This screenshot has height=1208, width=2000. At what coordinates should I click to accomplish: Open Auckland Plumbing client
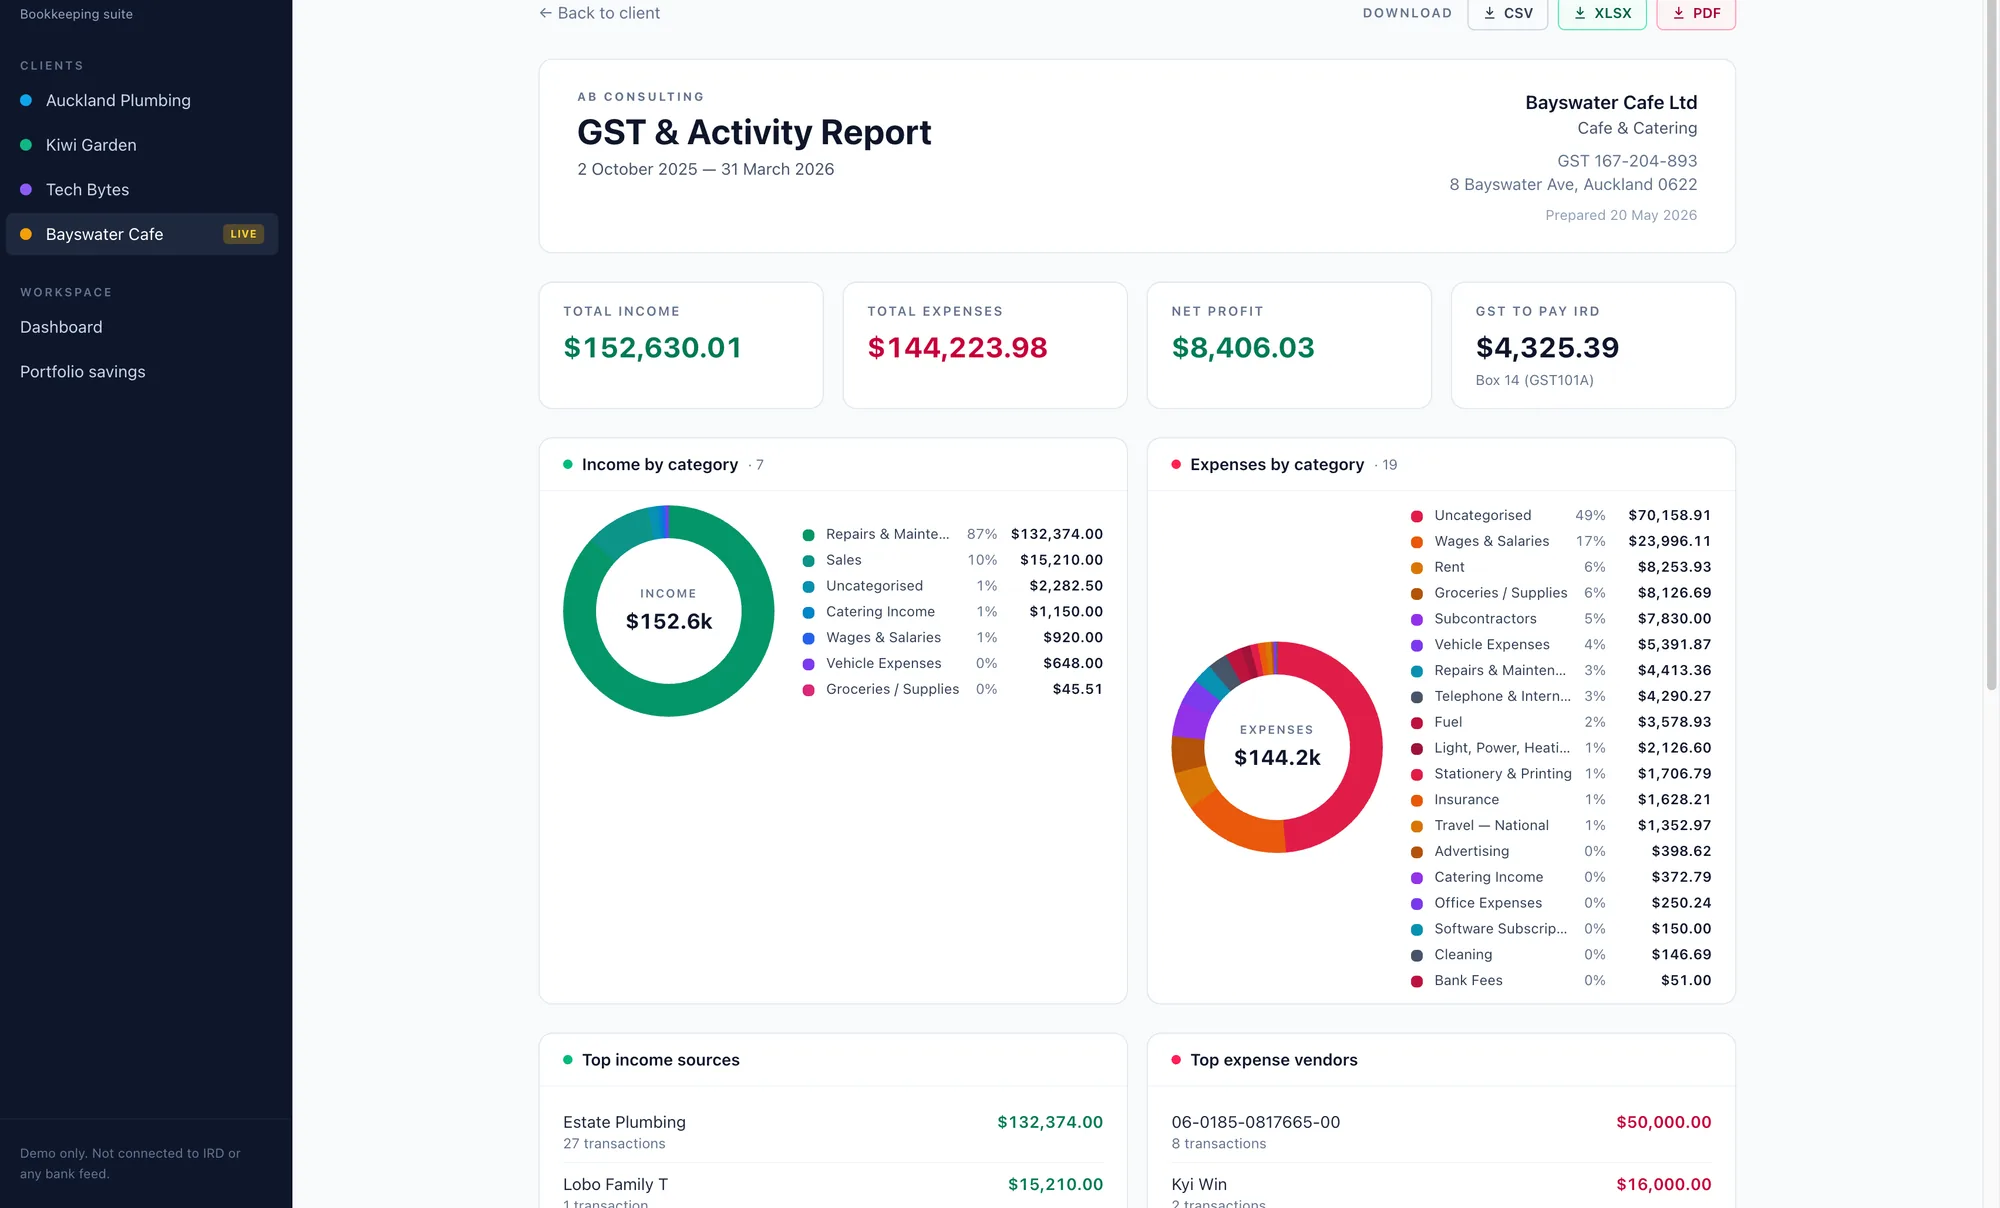(142, 100)
